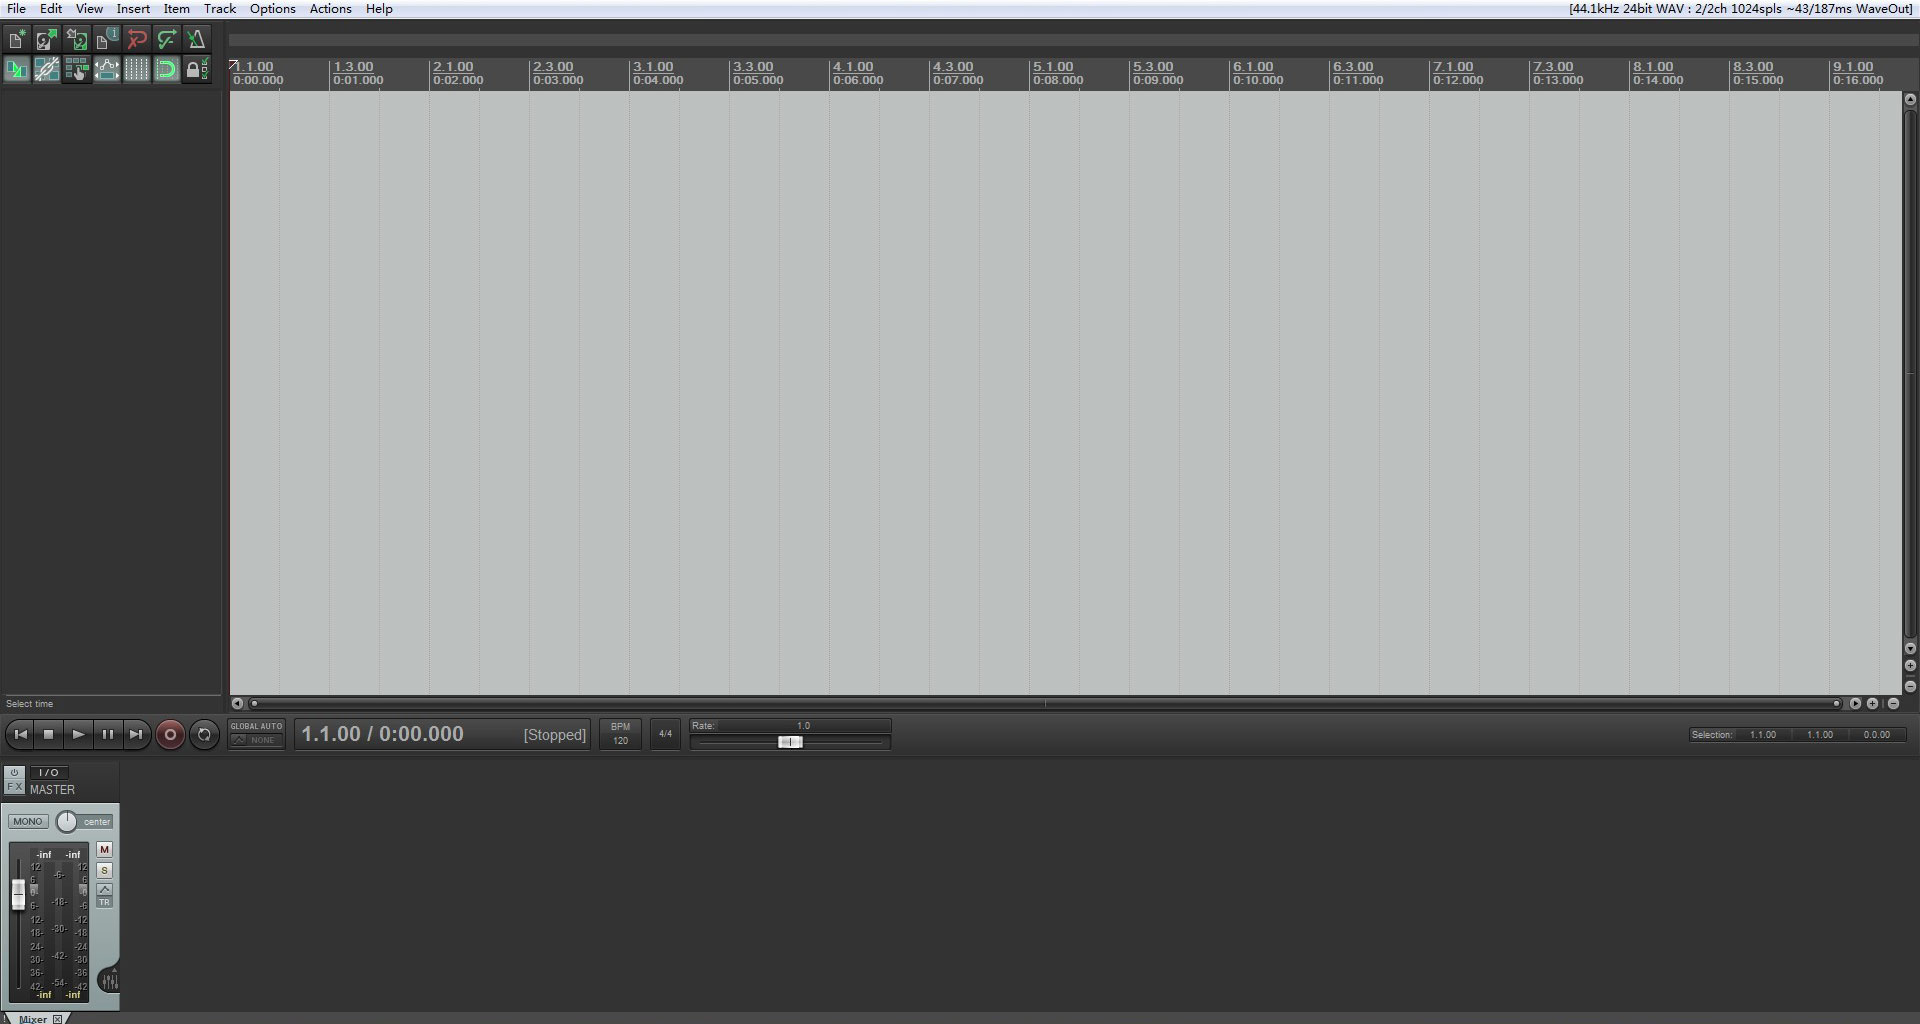This screenshot has height=1024, width=1920.
Task: Click the playback Rate slider handle
Action: [790, 742]
